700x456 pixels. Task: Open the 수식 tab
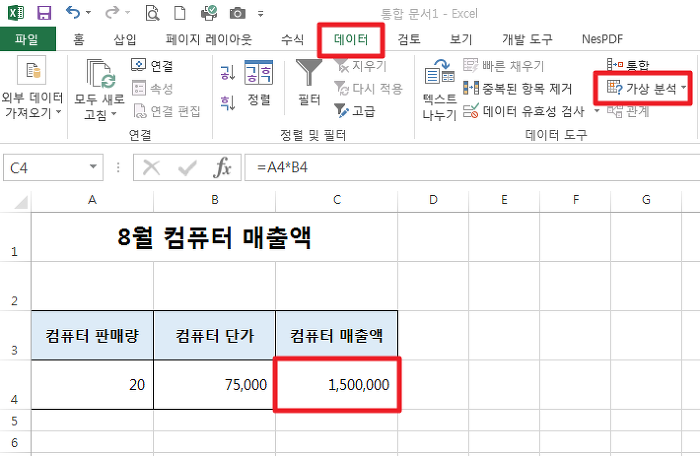[x=292, y=39]
